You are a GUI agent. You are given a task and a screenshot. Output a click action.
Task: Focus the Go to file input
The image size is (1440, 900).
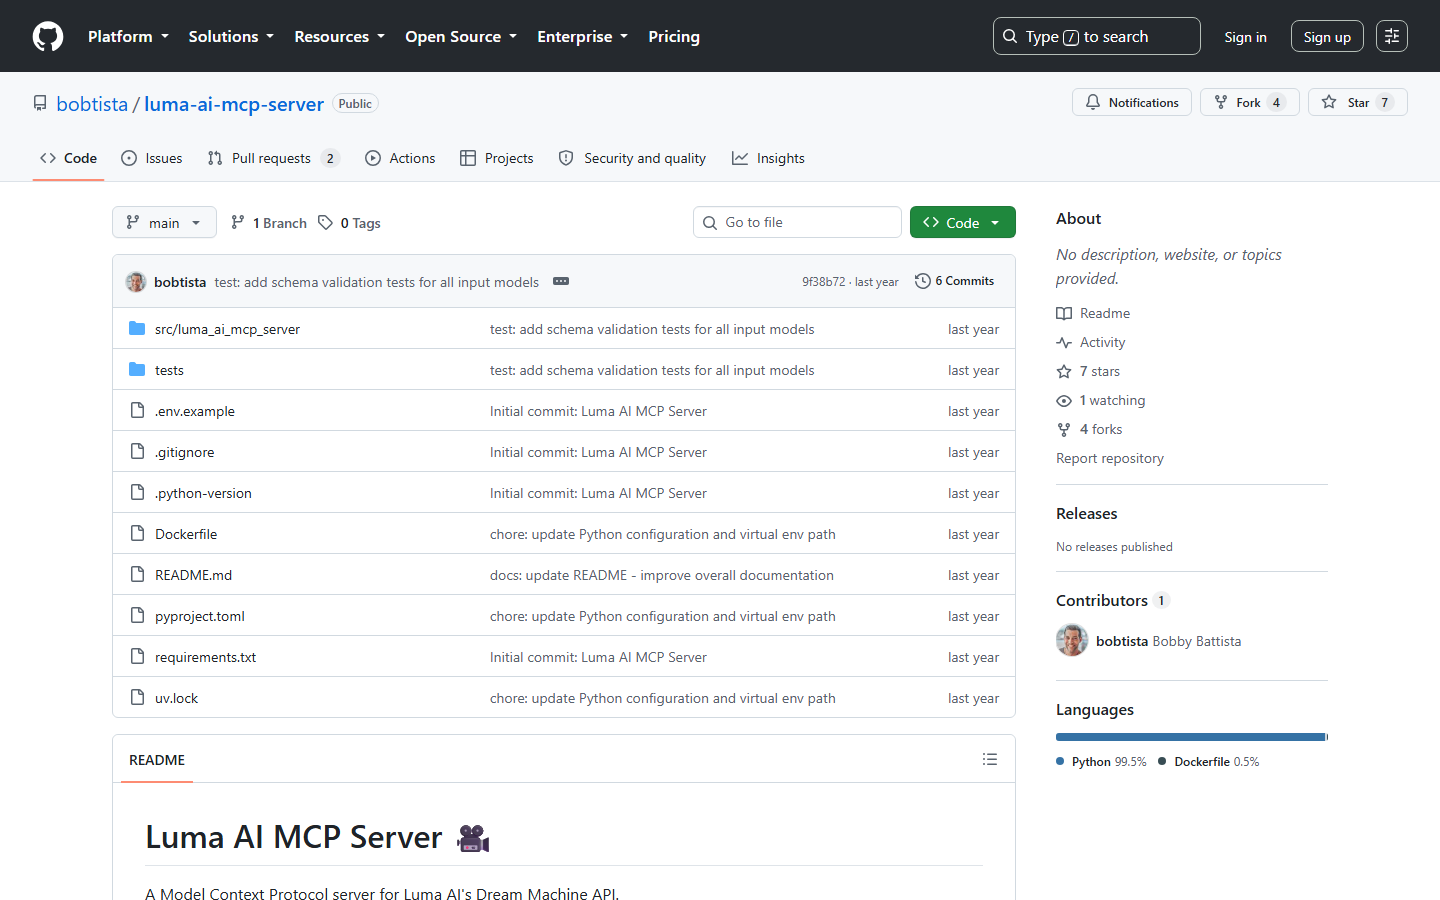click(797, 222)
